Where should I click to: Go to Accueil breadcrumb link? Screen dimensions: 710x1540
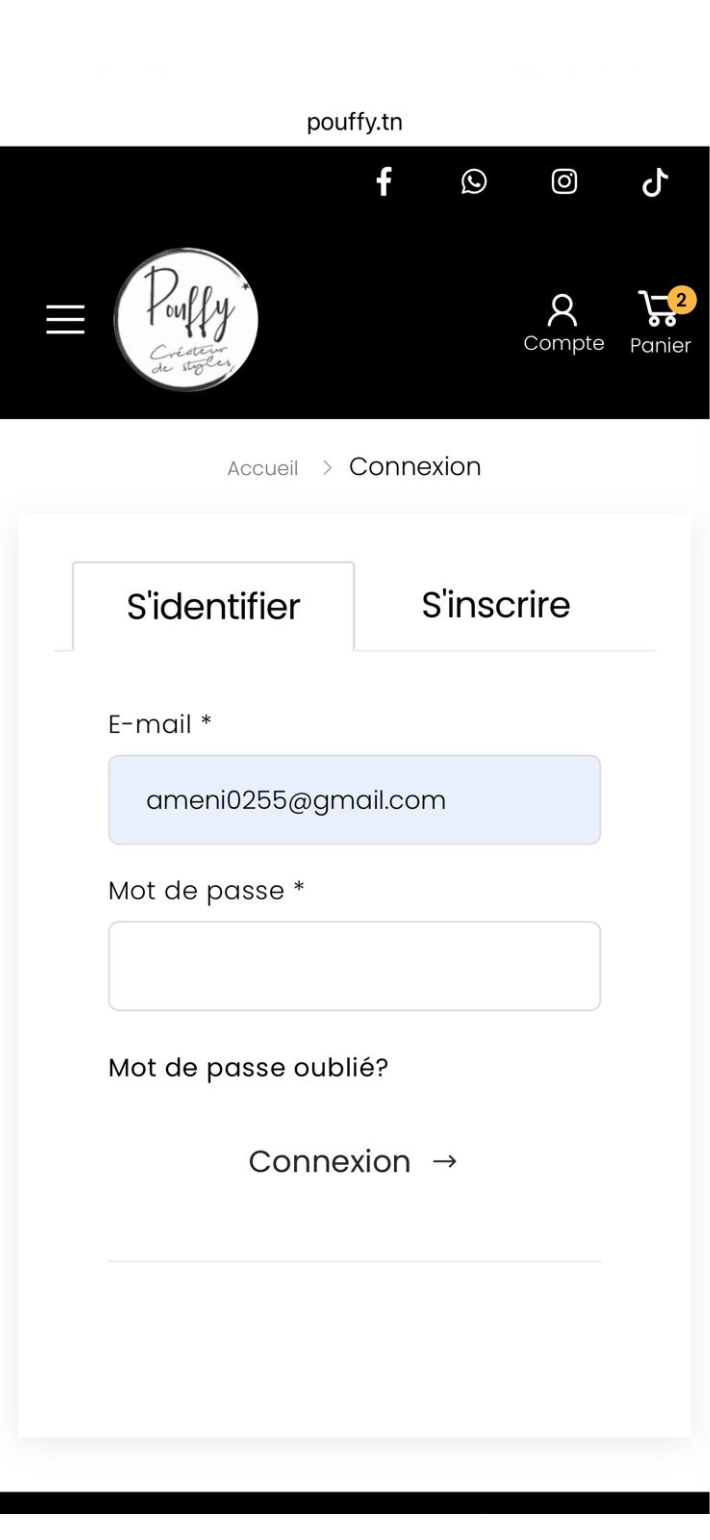pos(262,468)
